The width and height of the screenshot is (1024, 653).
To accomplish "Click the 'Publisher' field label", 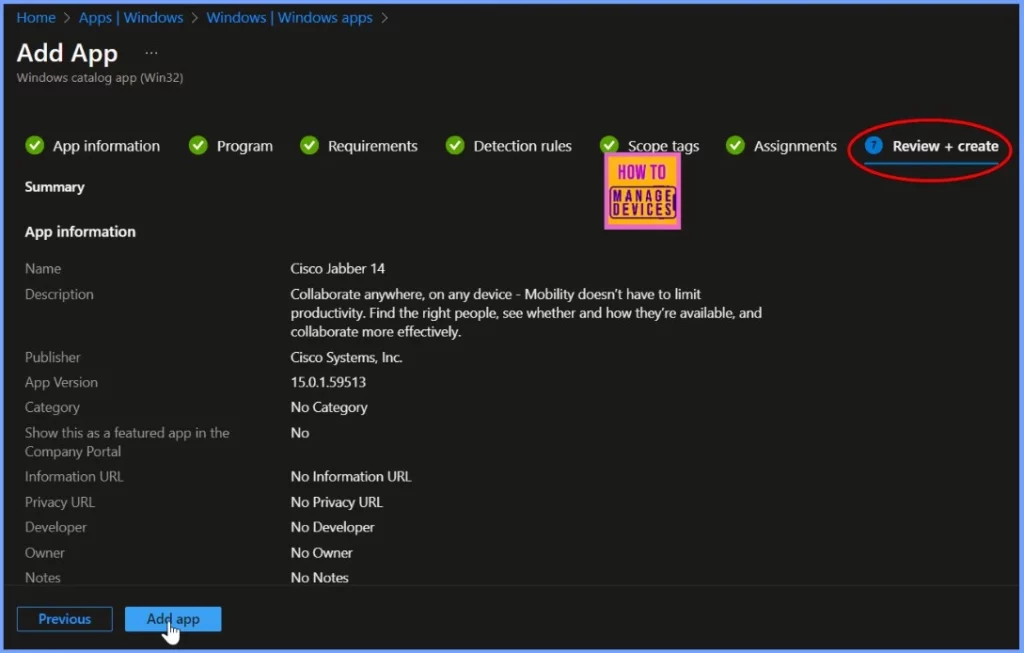I will (x=52, y=357).
